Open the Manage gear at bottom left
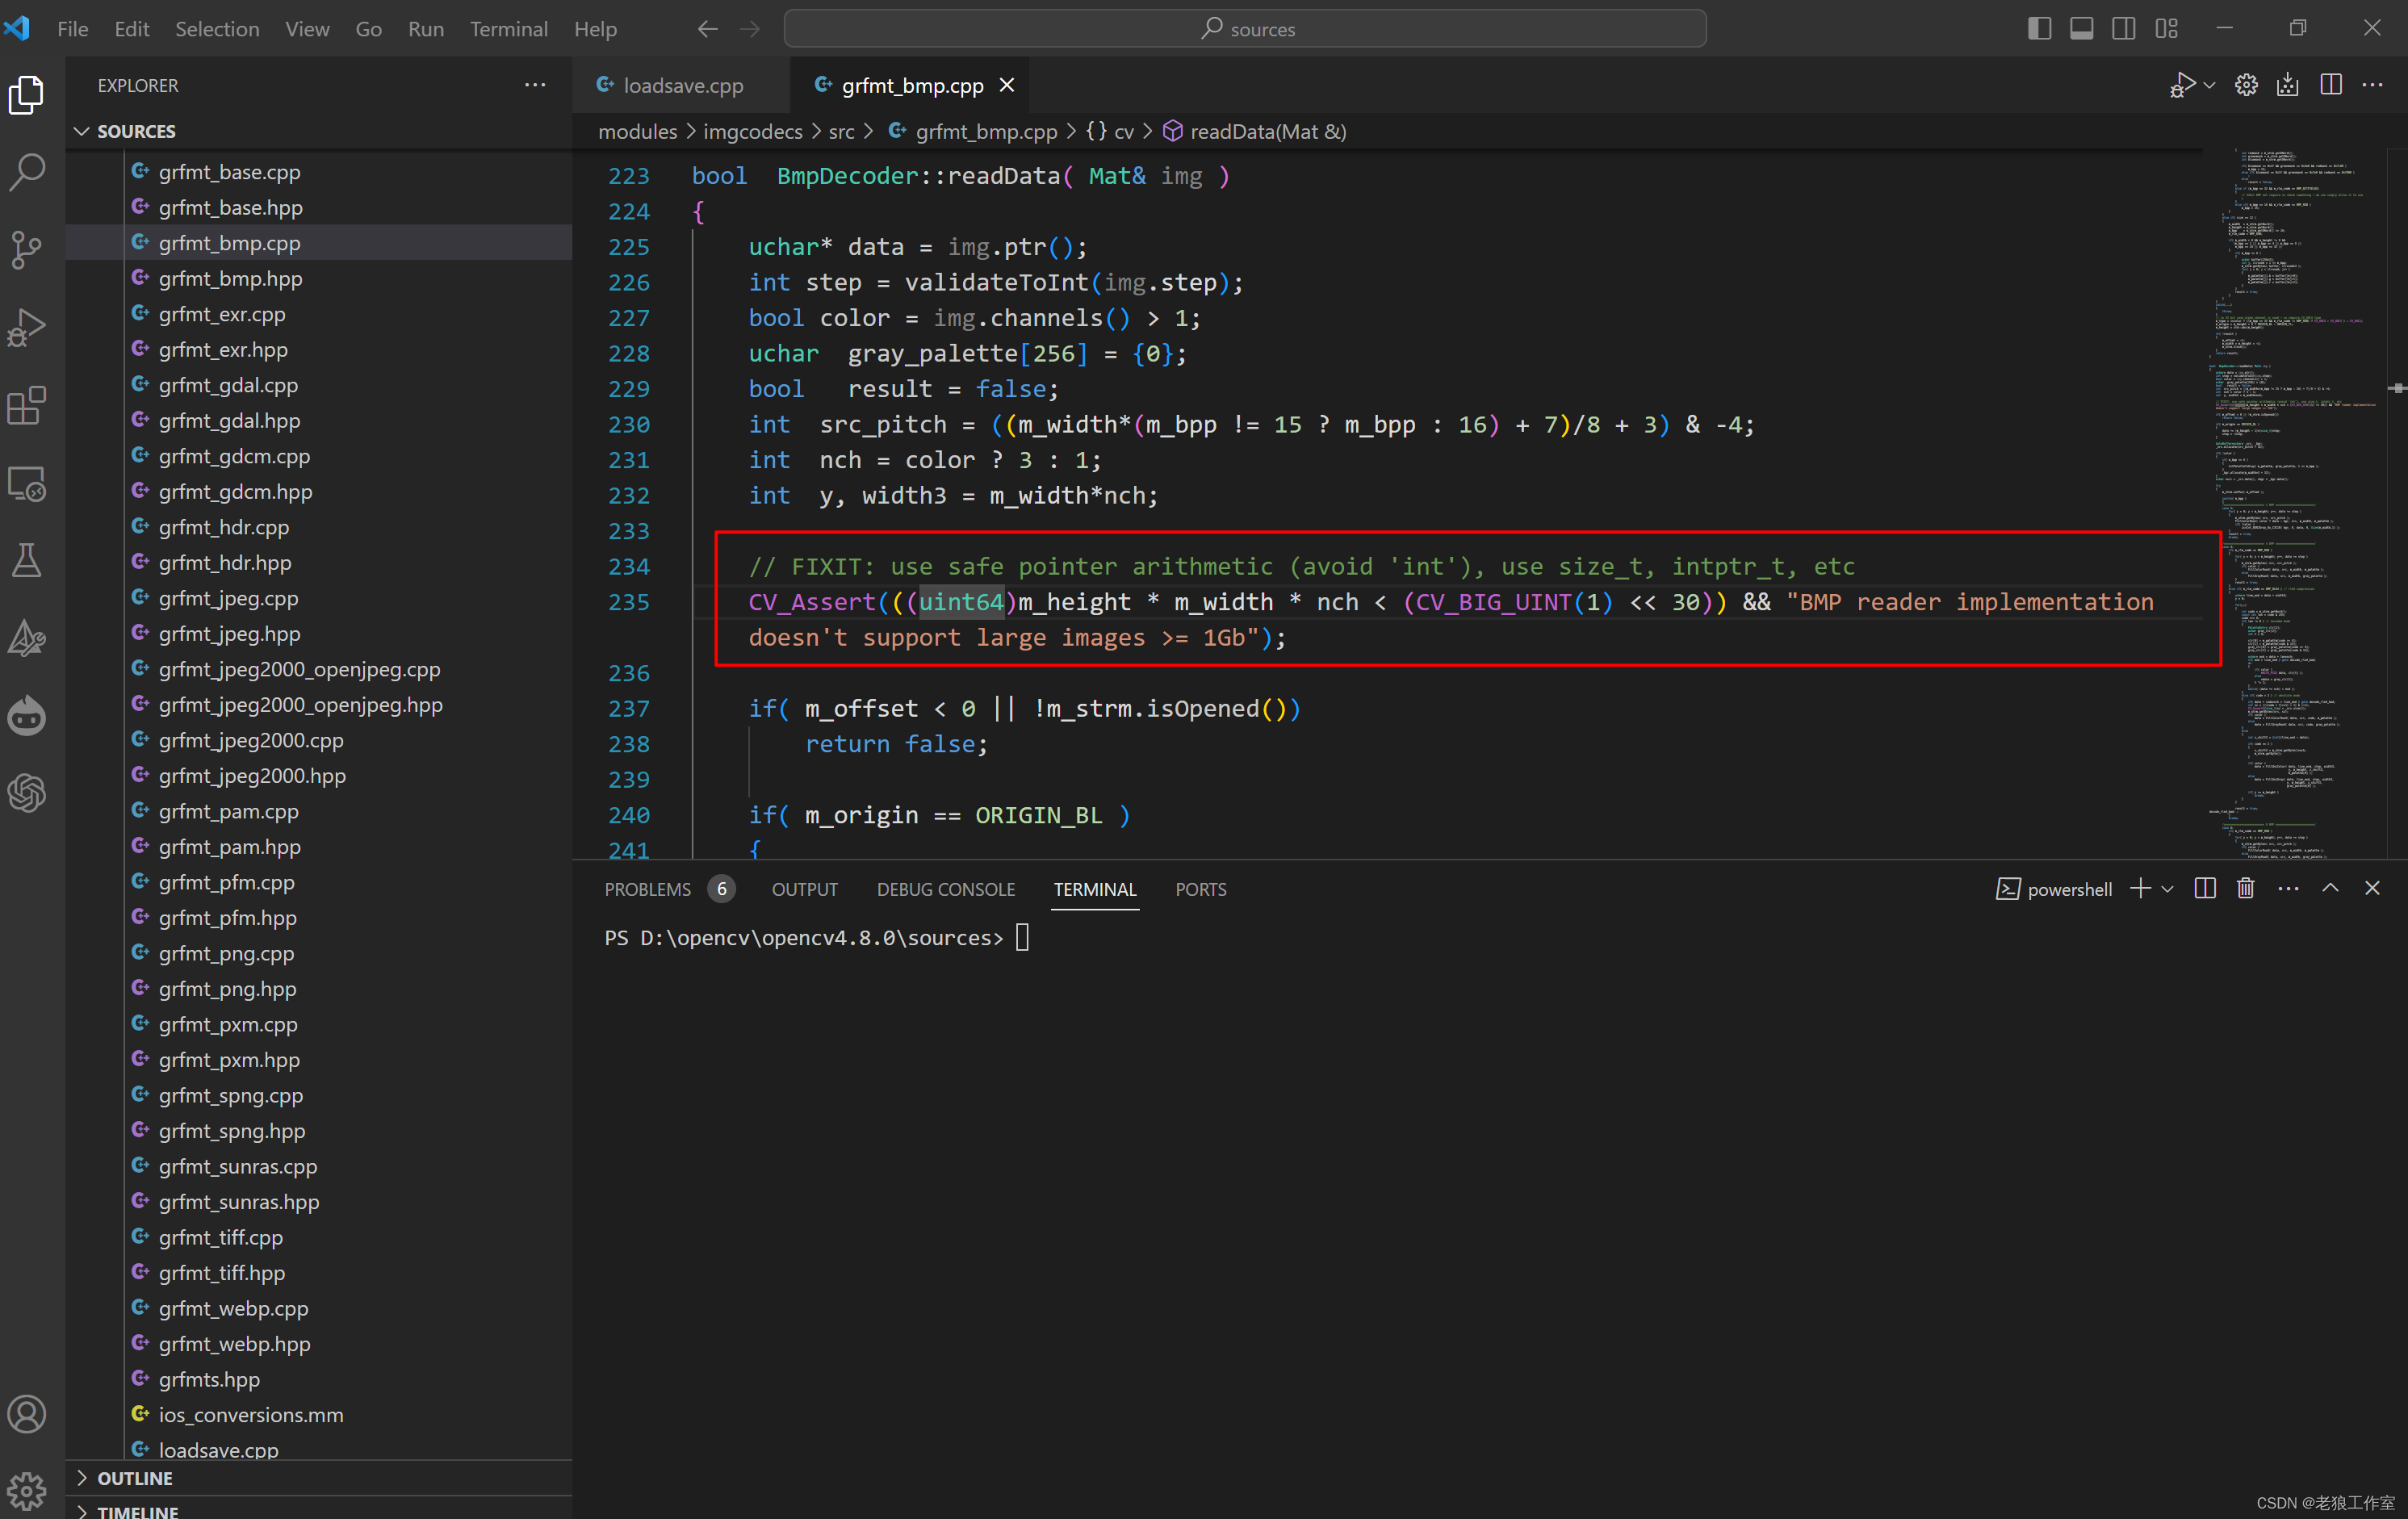Viewport: 2408px width, 1519px height. pos(27,1491)
